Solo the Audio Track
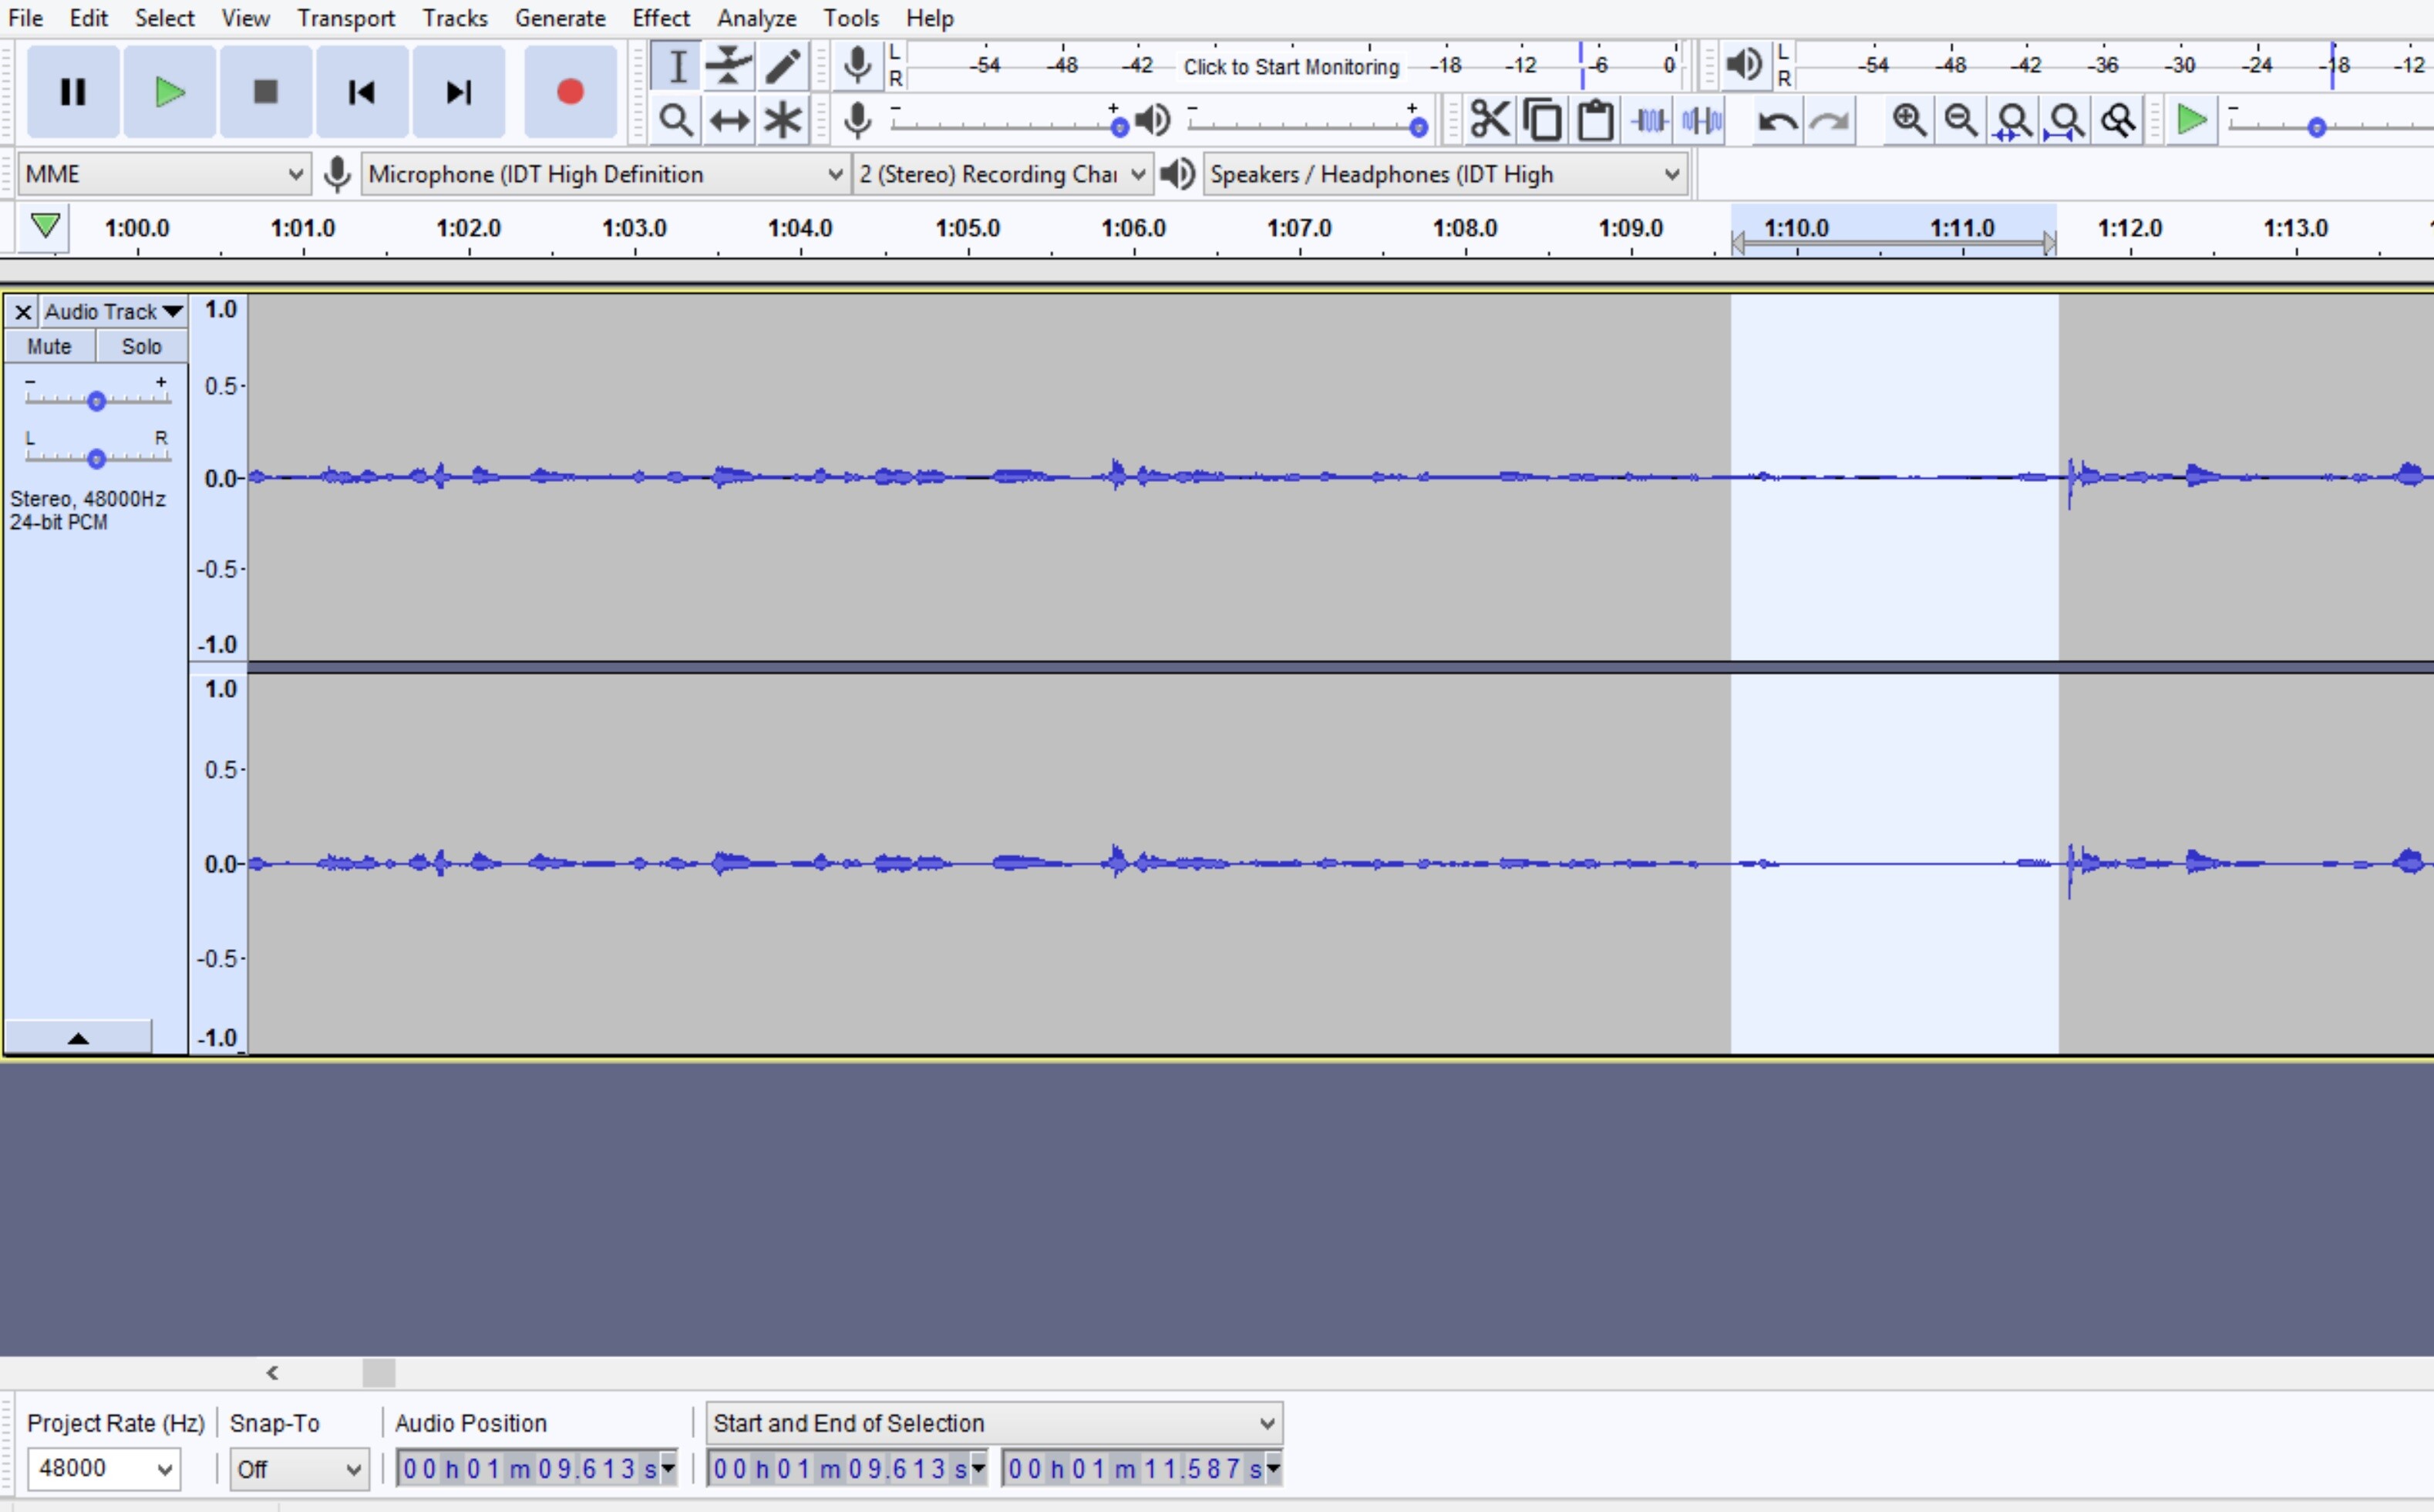 [141, 346]
